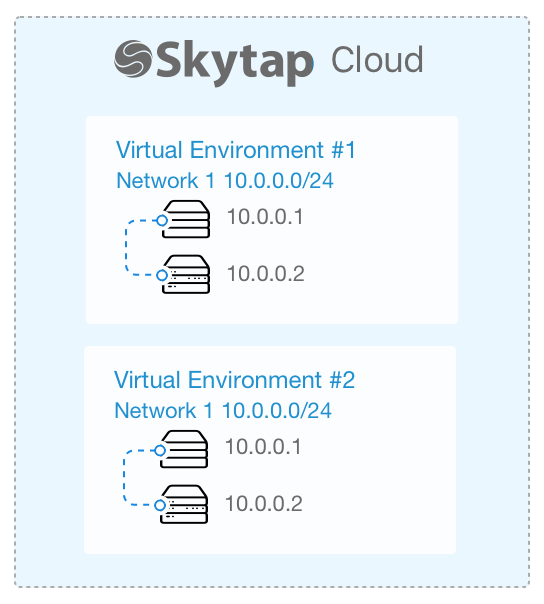Image resolution: width=544 pixels, height=604 pixels.
Task: Click Network 1 10.0.0.0/24 in Environment #1
Action: click(x=225, y=180)
